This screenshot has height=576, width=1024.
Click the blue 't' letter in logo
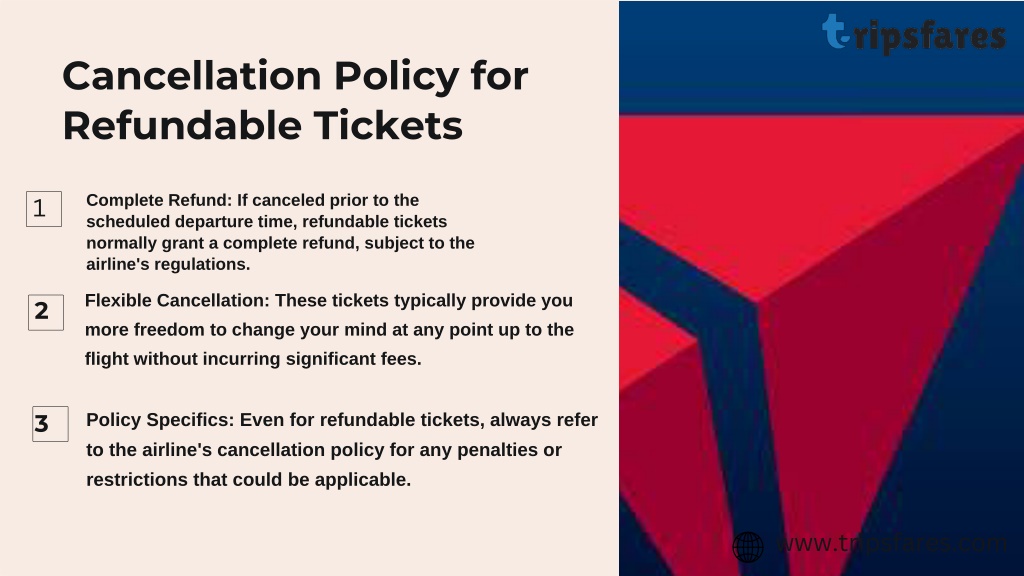click(836, 31)
